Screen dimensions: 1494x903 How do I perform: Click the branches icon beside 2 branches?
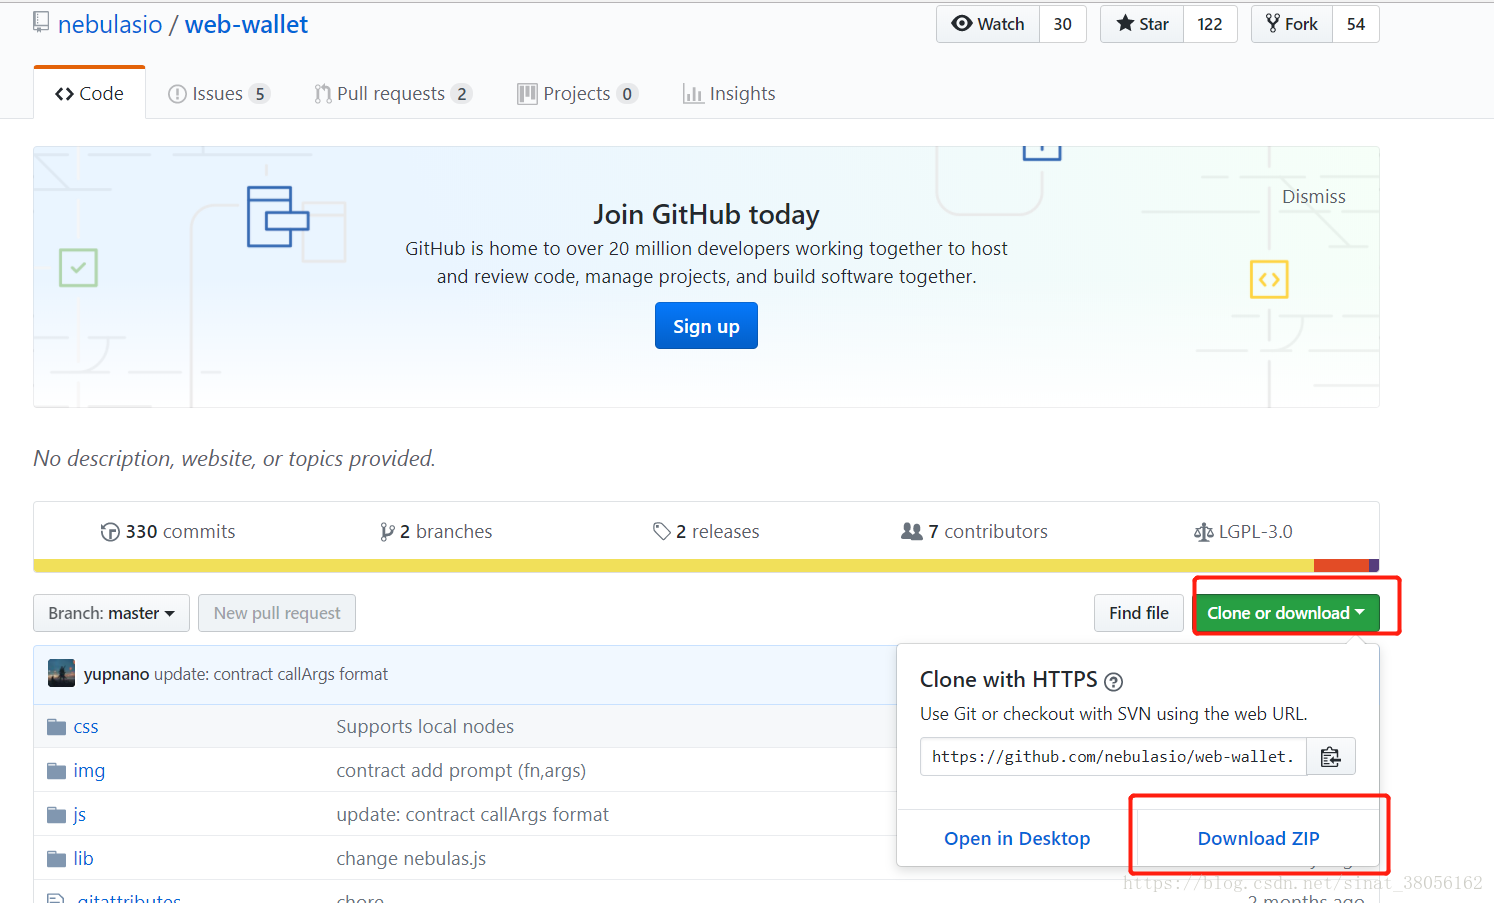pyautogui.click(x=387, y=532)
